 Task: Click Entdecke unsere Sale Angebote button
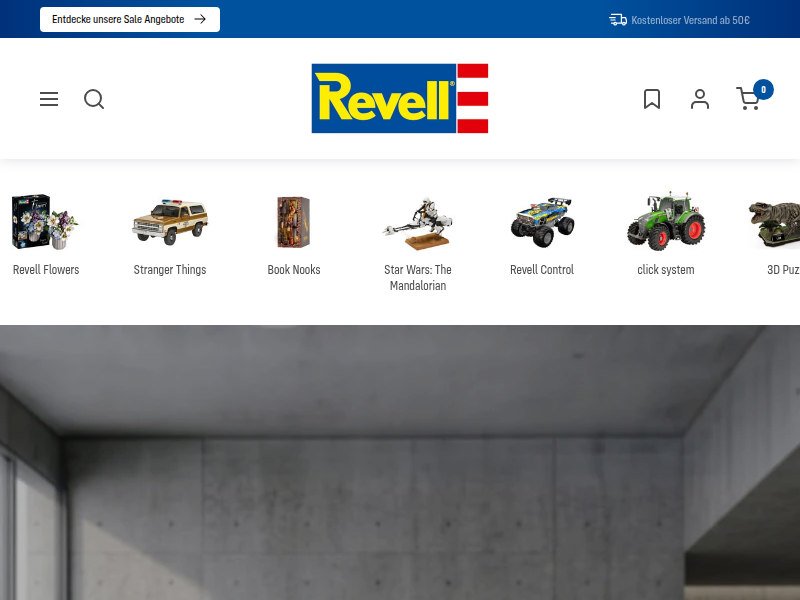(x=130, y=19)
